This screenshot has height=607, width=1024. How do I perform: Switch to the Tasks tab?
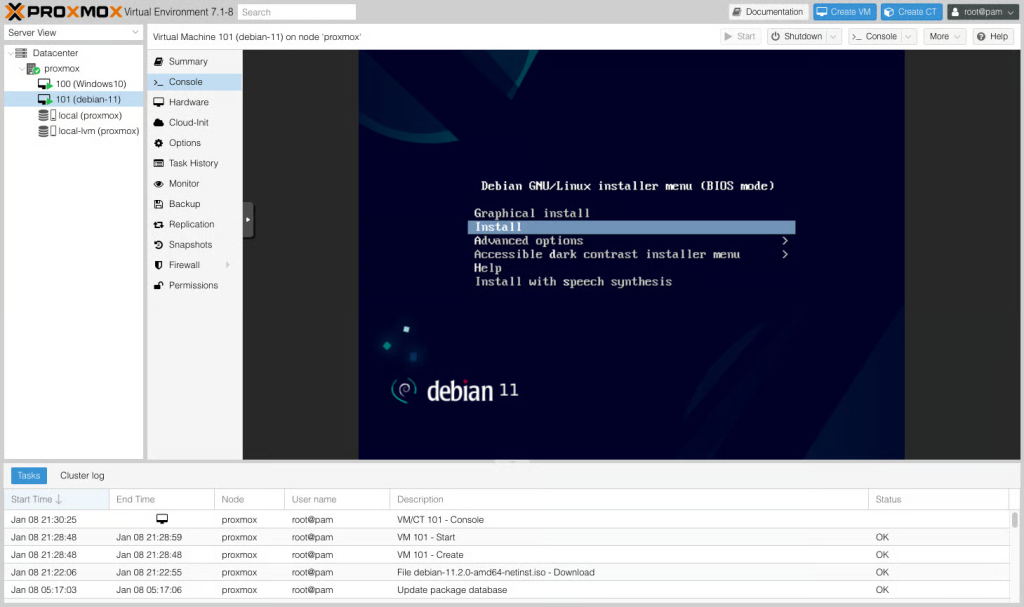point(29,476)
